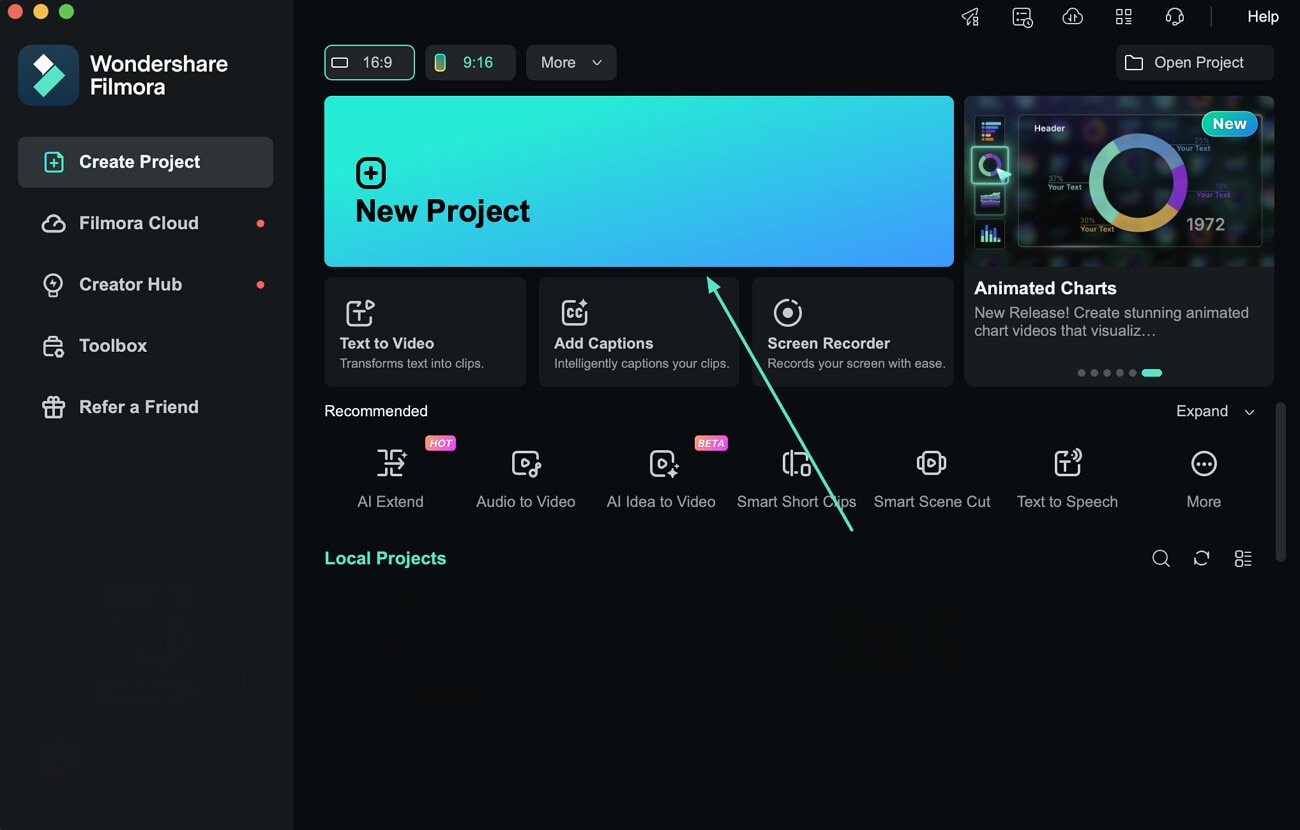Launch AI Idea to Video
Screen dimensions: 1300x830
tap(660, 477)
